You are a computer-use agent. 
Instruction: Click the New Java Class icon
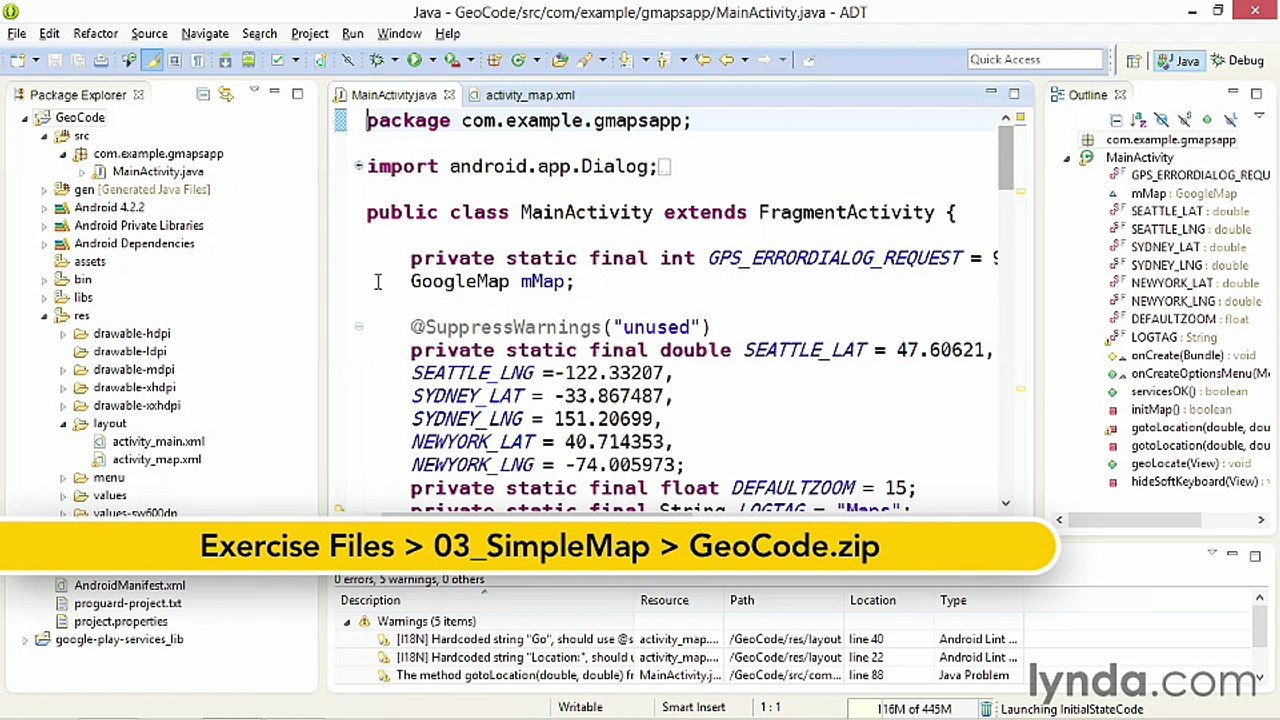[x=519, y=60]
